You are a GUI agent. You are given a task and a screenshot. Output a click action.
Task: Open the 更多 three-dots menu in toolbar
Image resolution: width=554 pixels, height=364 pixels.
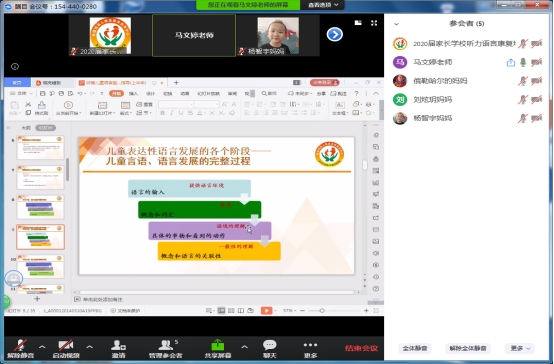click(310, 345)
